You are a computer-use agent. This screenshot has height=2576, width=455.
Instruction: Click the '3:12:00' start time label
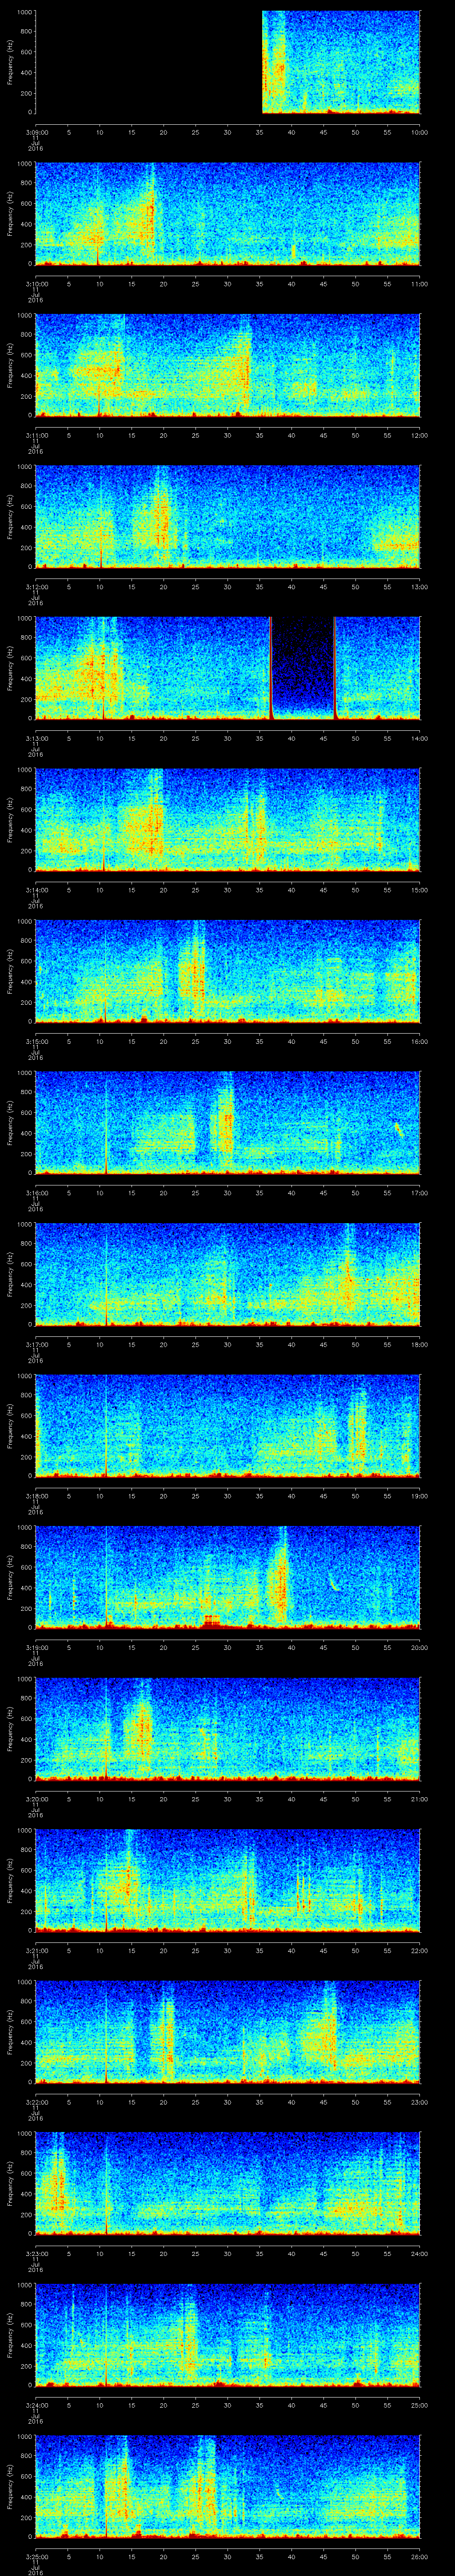36,587
